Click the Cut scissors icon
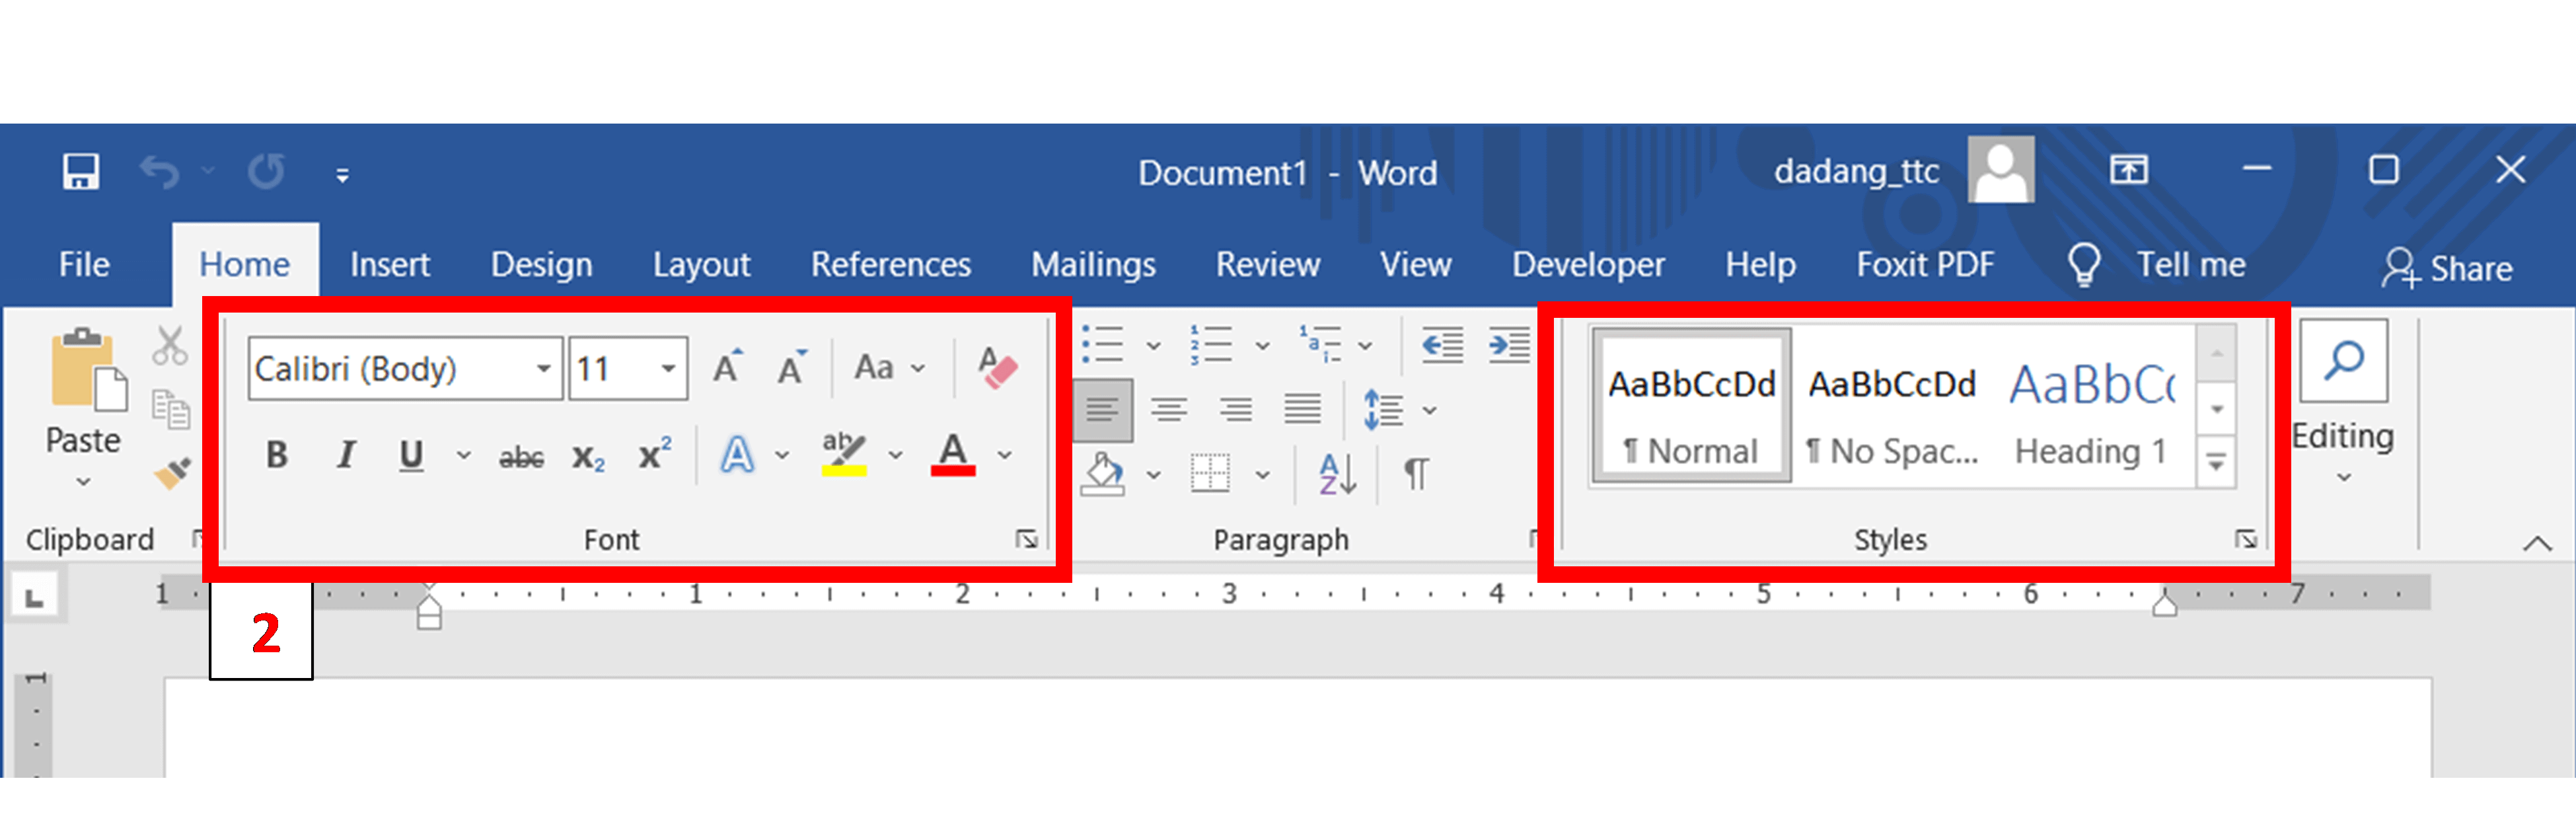This screenshot has width=2576, height=830. 169,346
